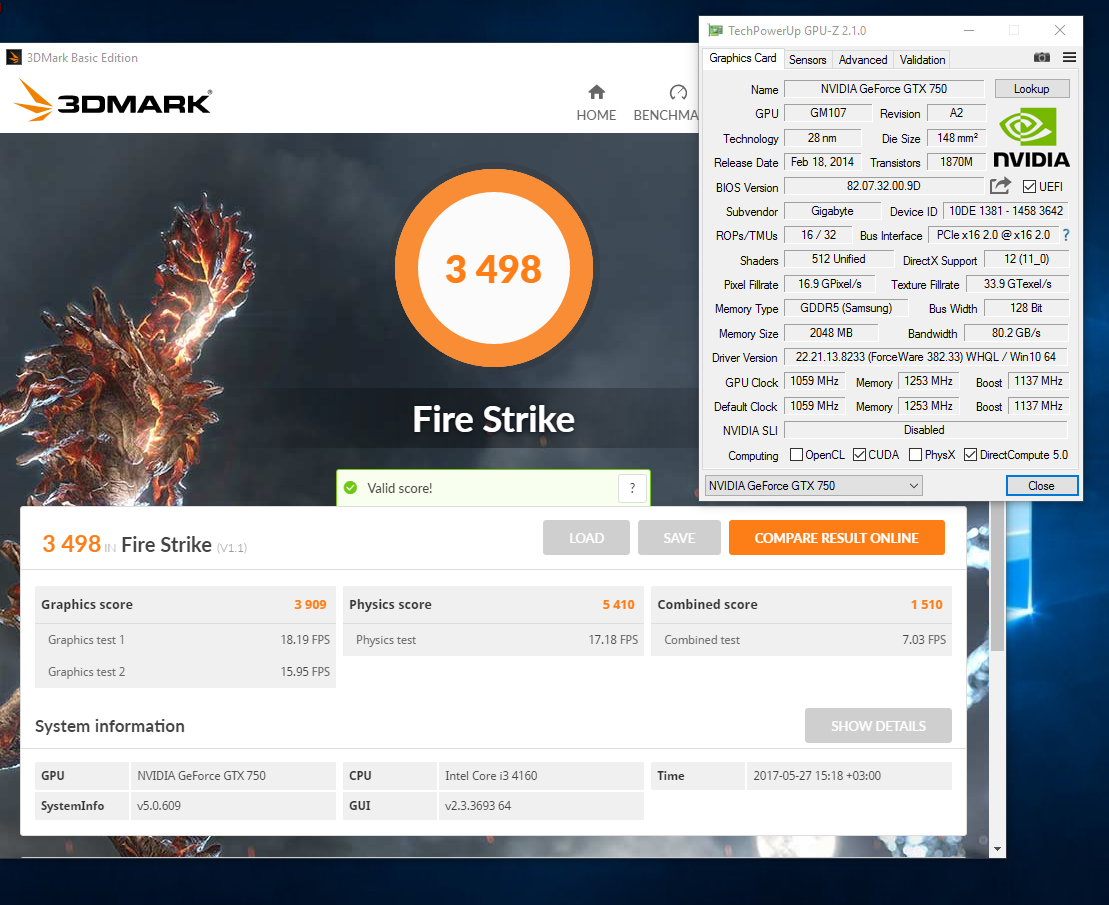
Task: Click the Texture Fillrate 33.9 GTexel/s field
Action: pos(1017,284)
